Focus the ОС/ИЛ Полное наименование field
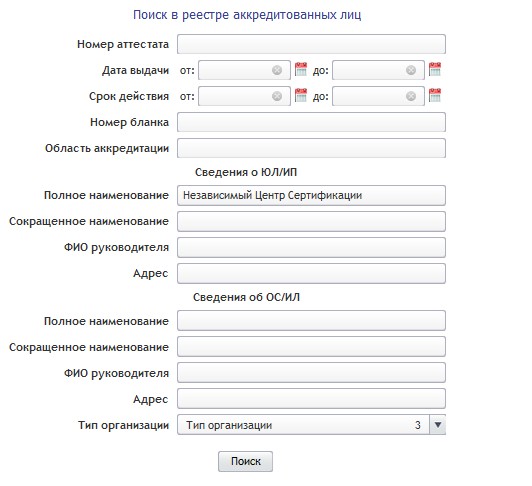The image size is (532, 486). tap(311, 320)
